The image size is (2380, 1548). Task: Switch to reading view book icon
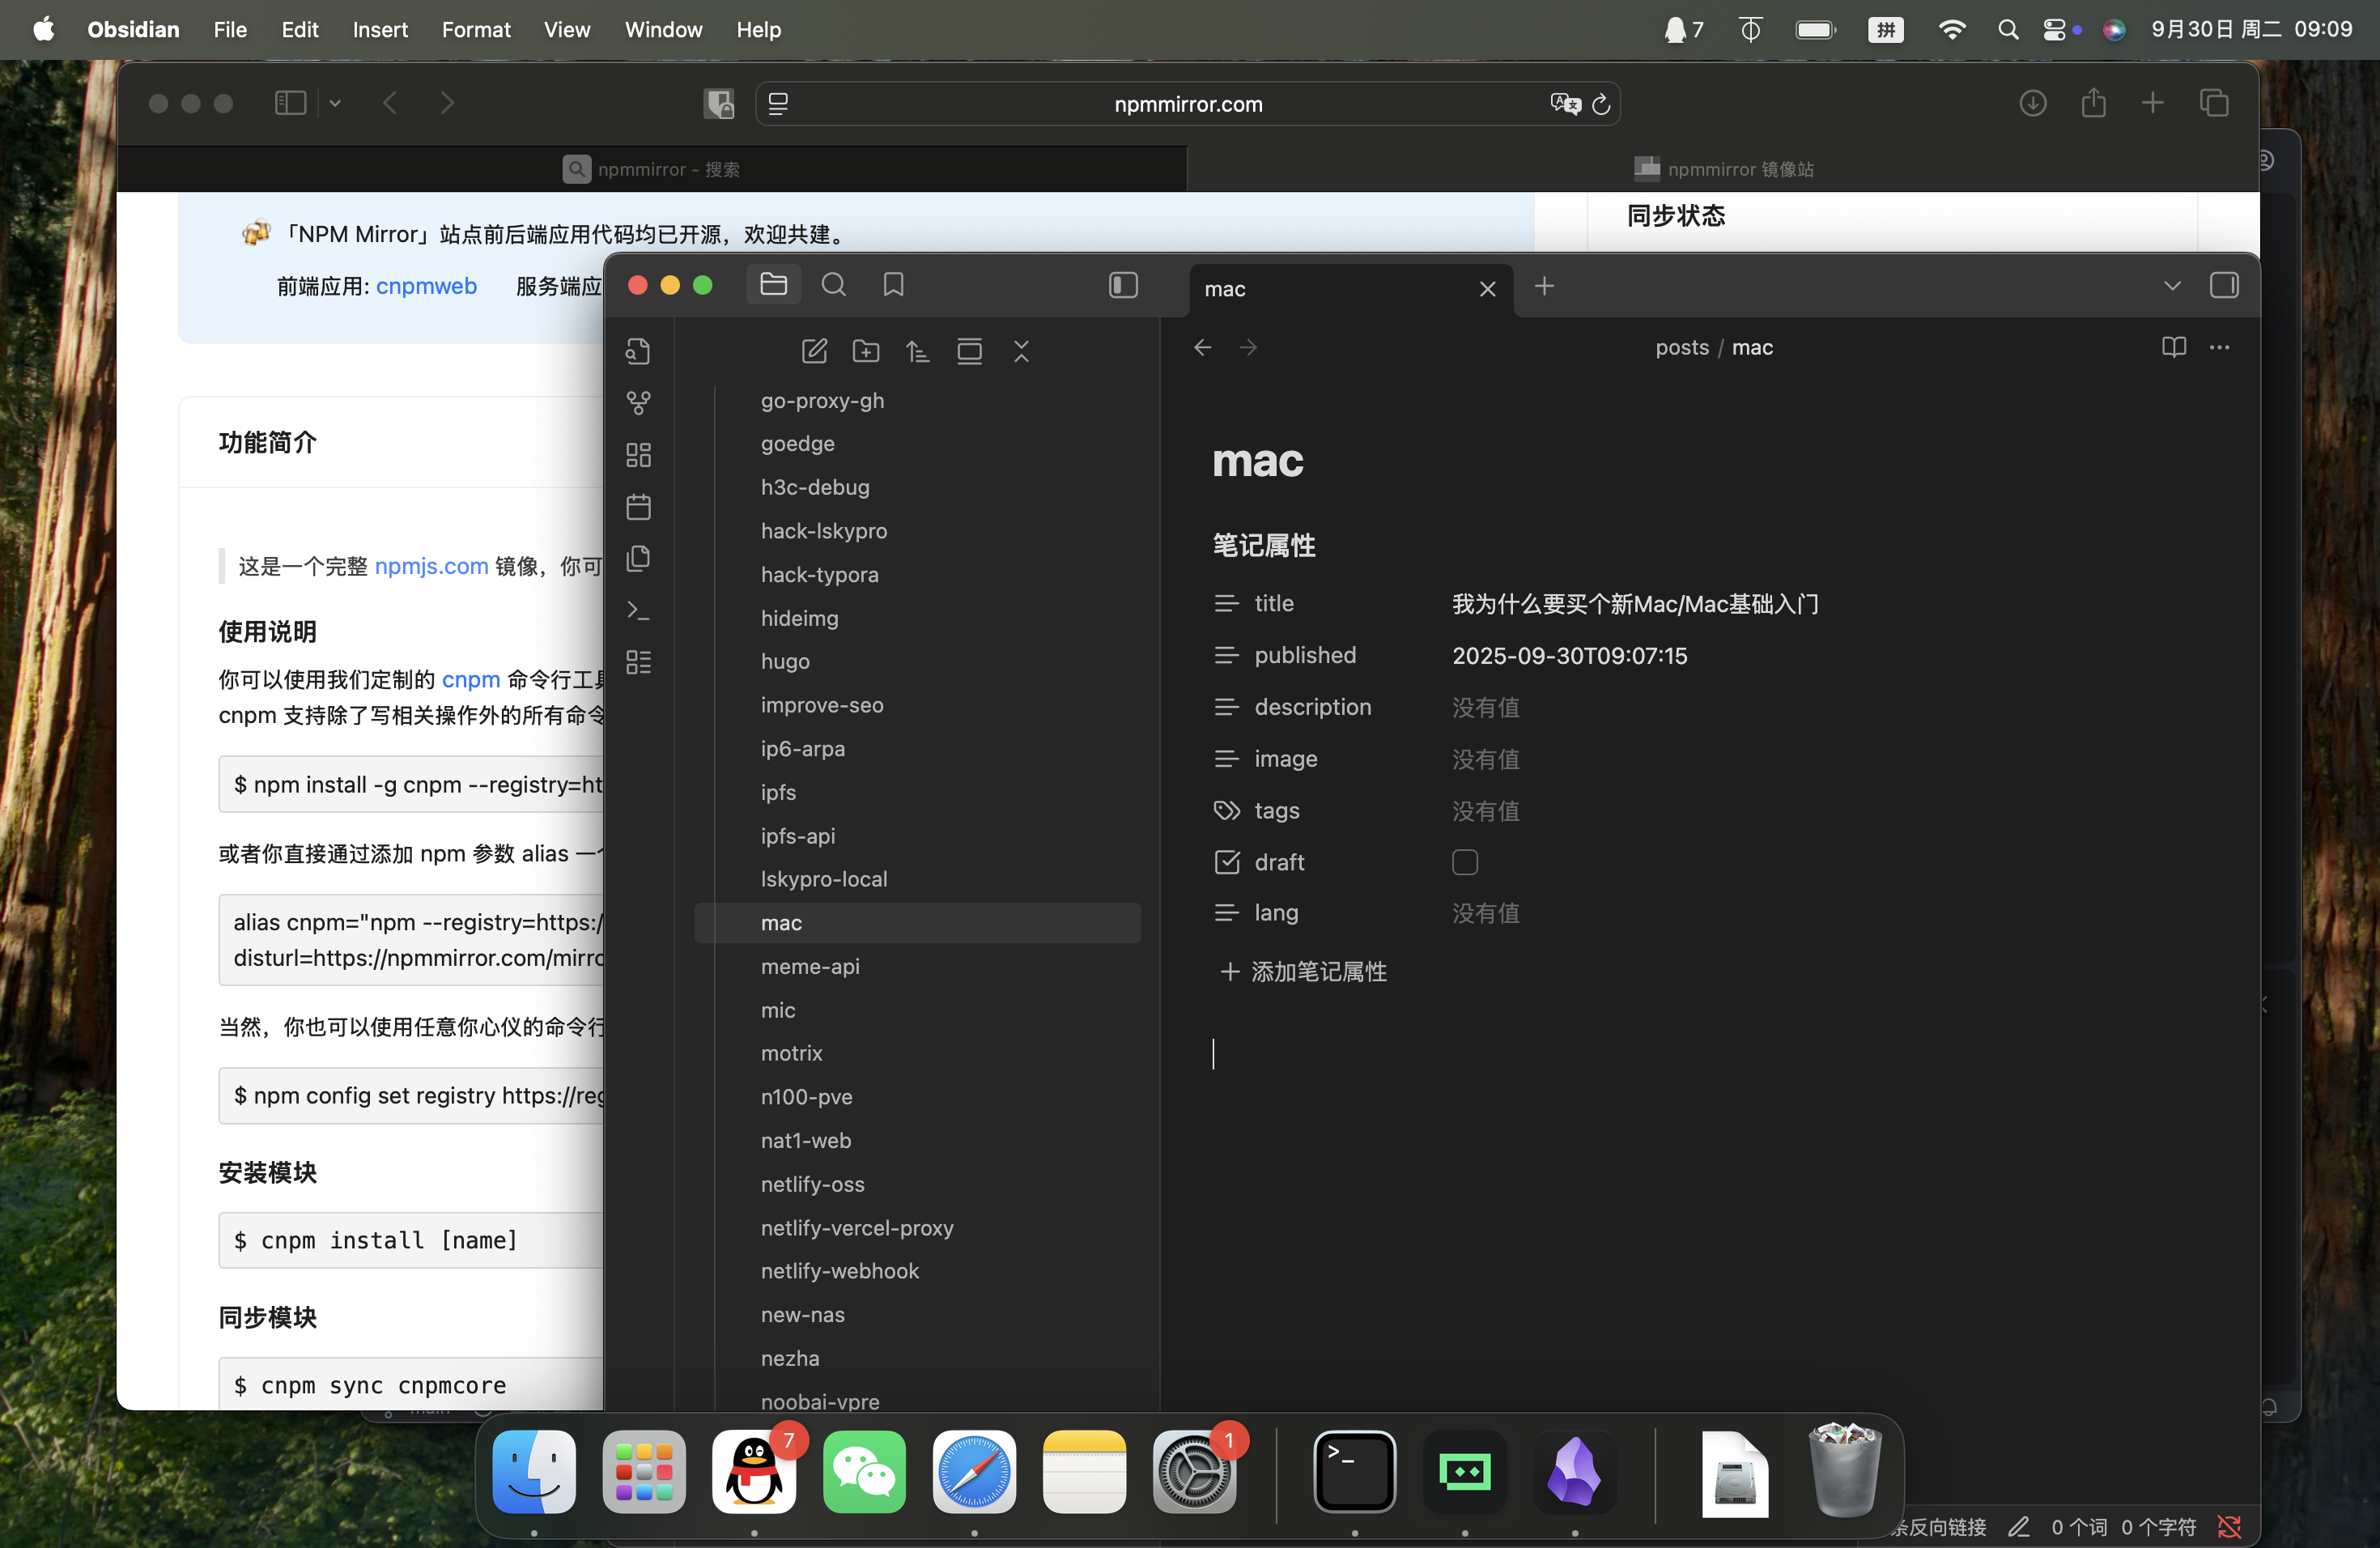(2173, 347)
